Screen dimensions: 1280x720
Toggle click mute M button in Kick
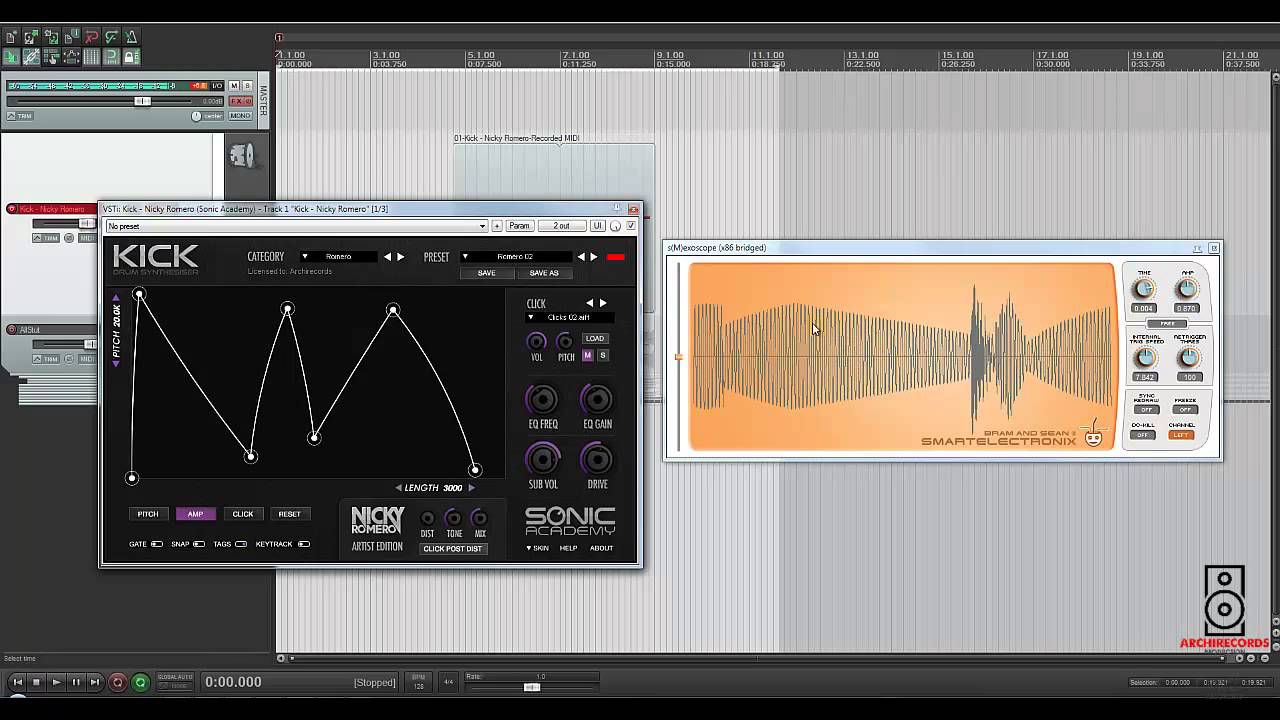(x=588, y=355)
